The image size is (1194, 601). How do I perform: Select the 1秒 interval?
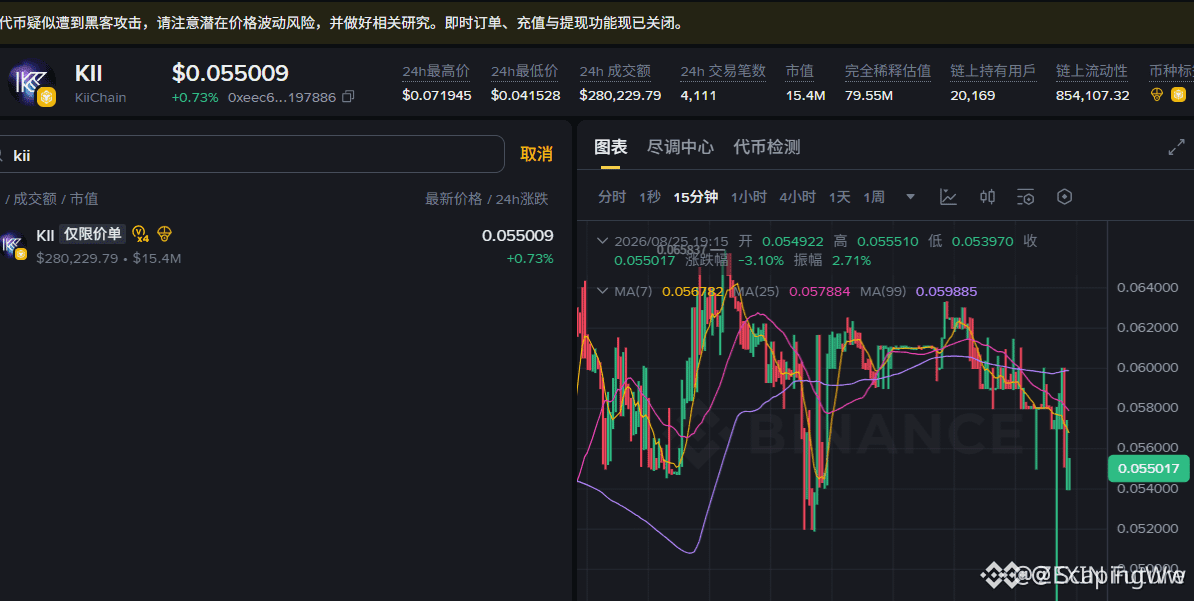coord(650,197)
